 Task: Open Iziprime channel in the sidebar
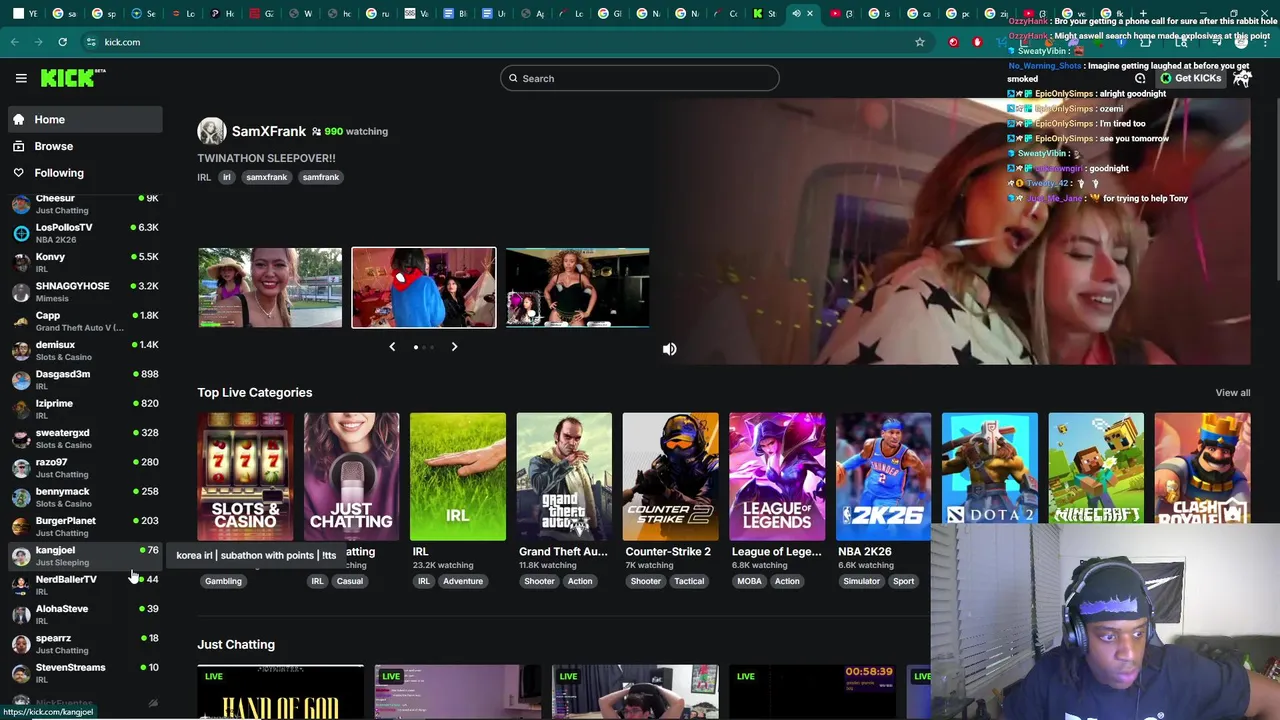coord(85,409)
